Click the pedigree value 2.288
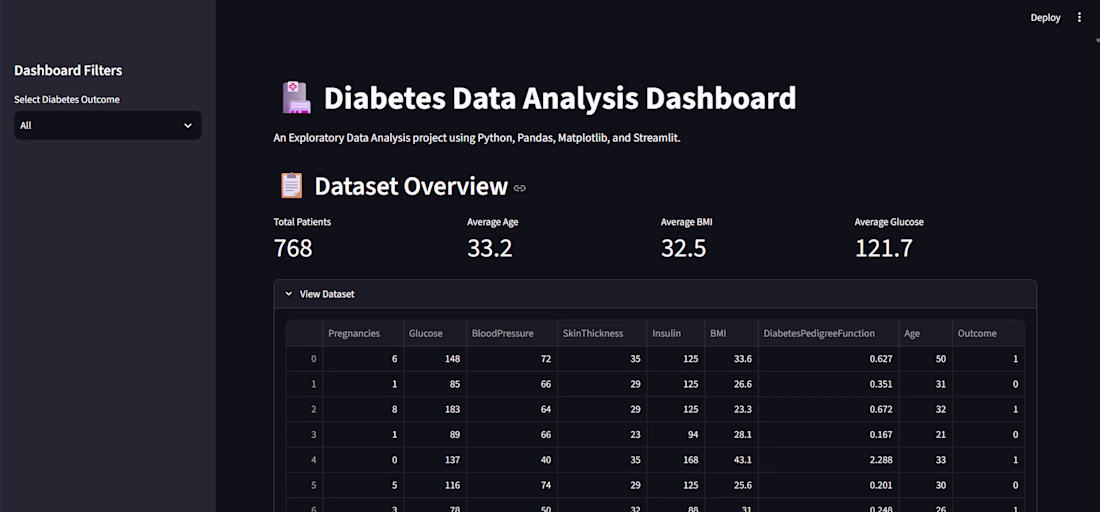Viewport: 1100px width, 512px height. (829, 459)
